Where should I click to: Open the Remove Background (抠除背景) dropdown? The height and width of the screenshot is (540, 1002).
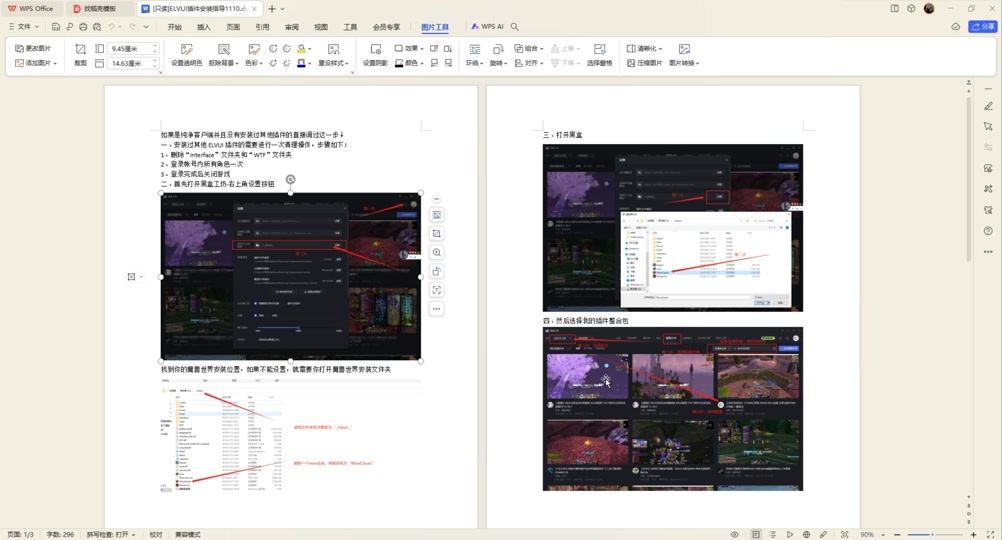224,55
